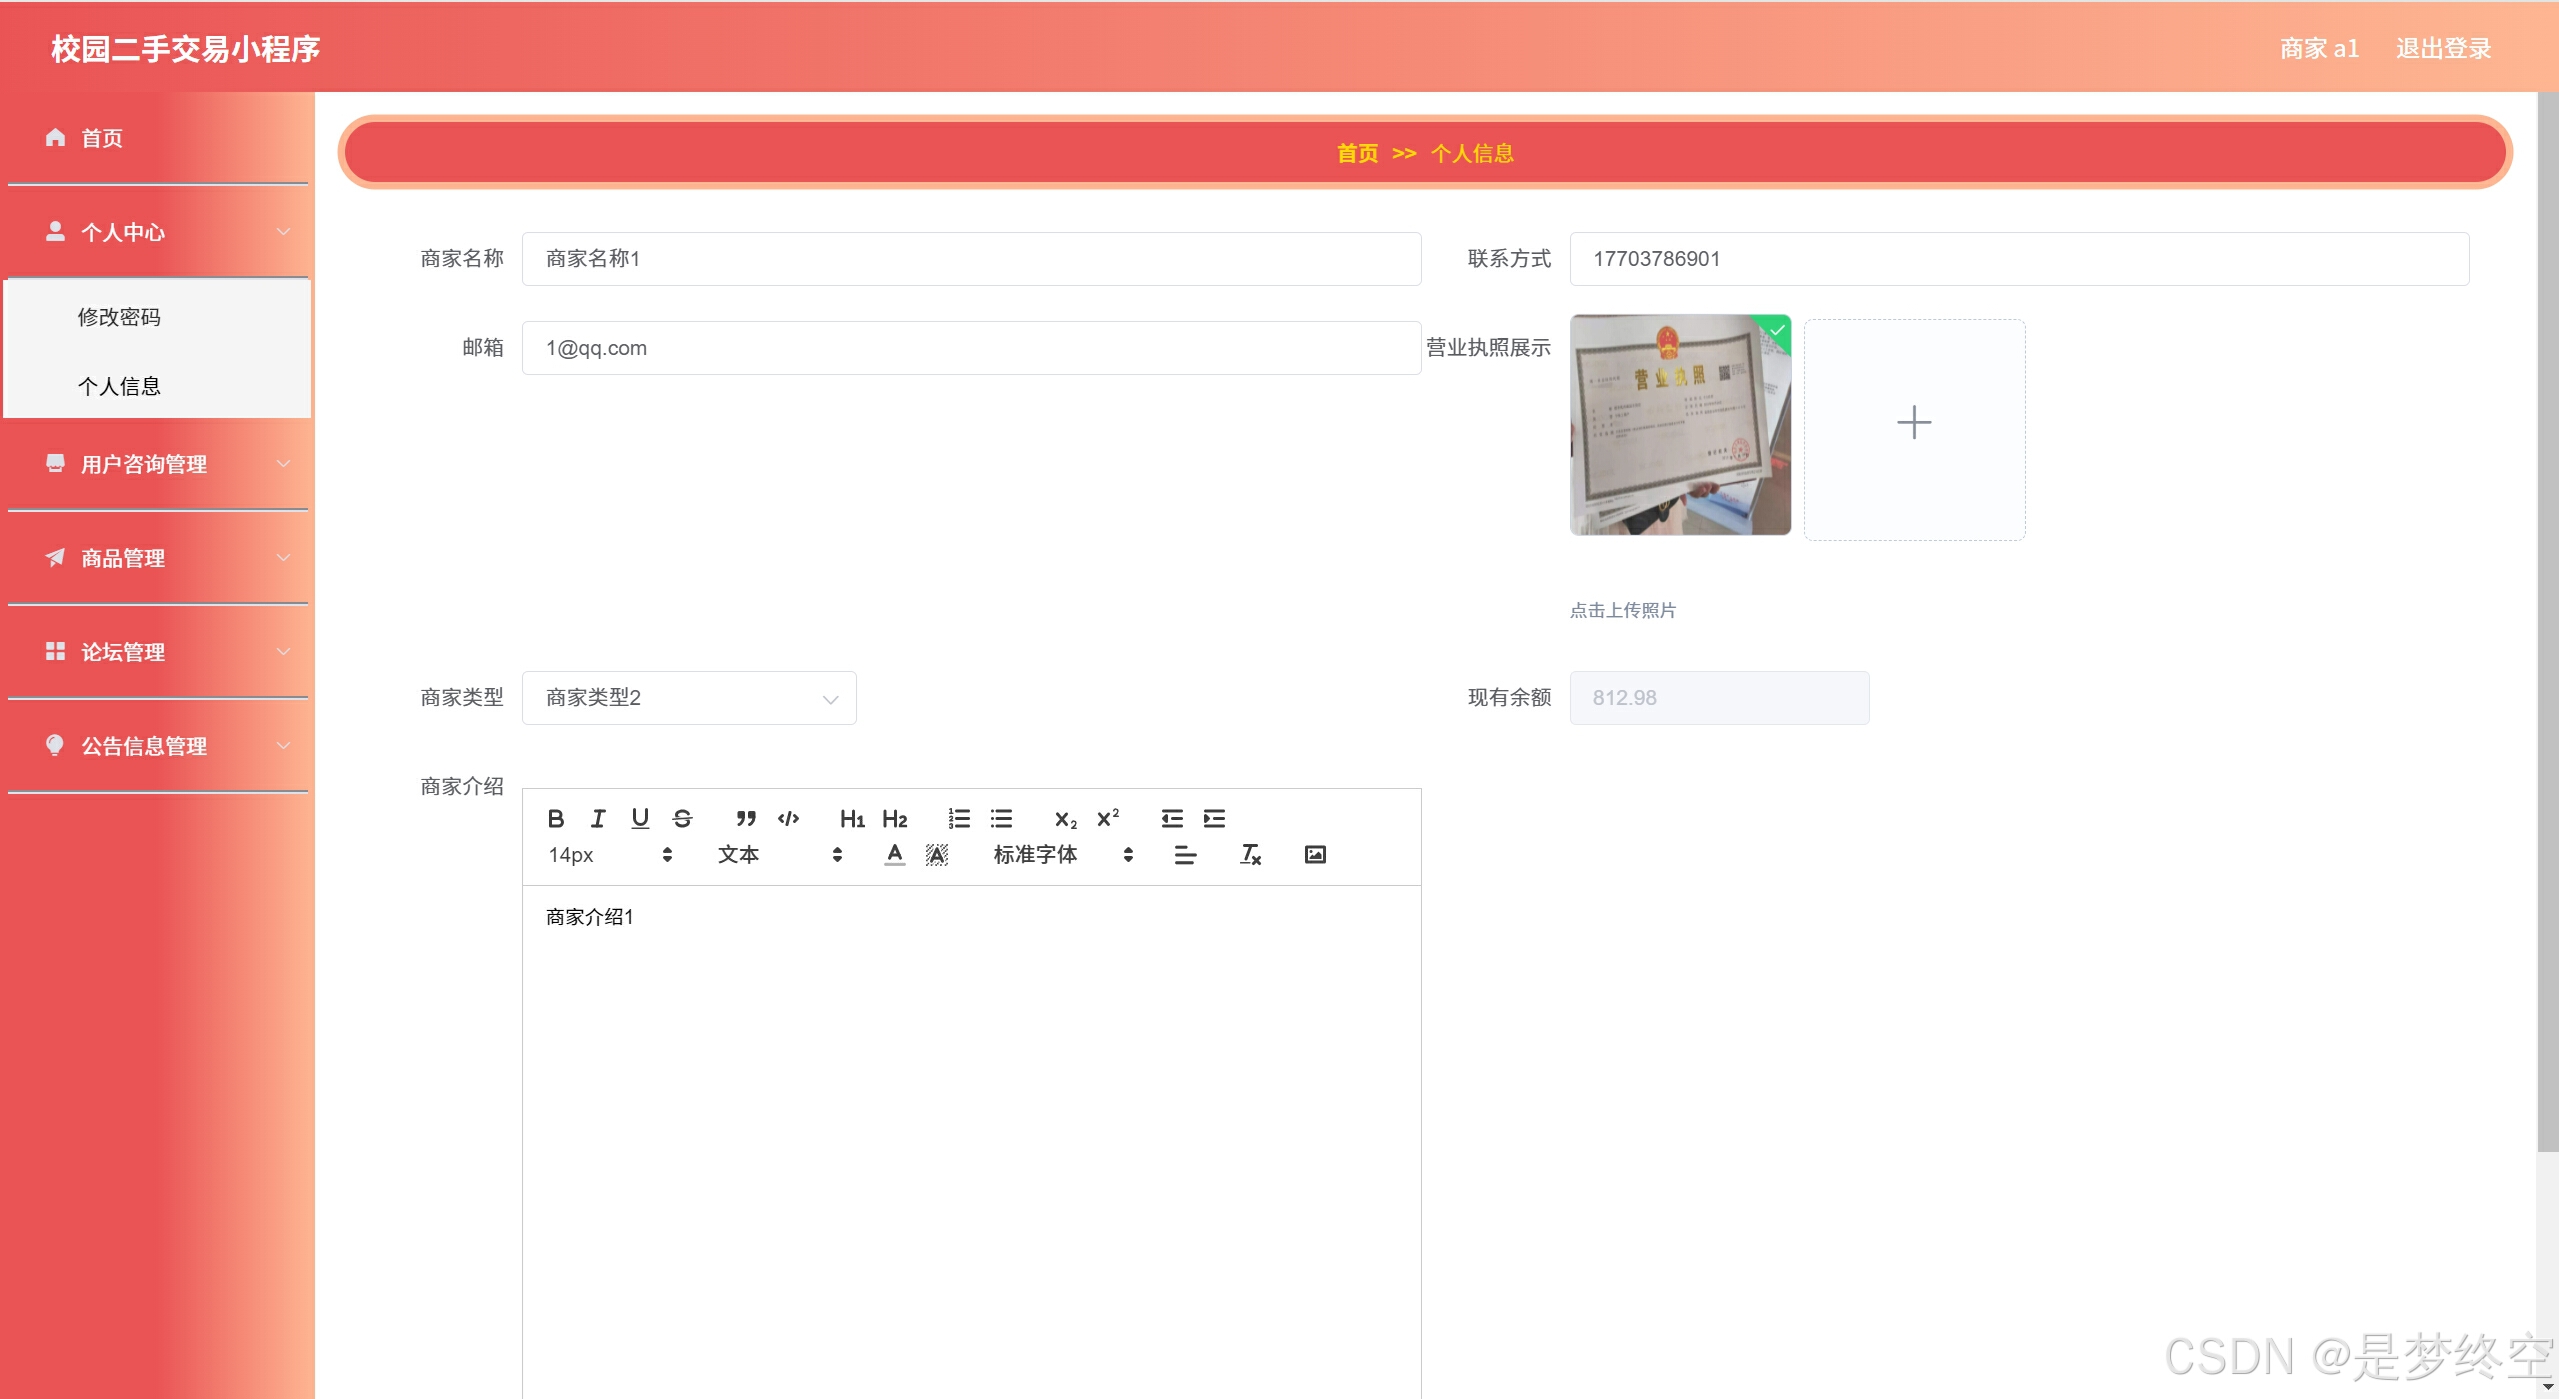Open the text color picker

(895, 855)
